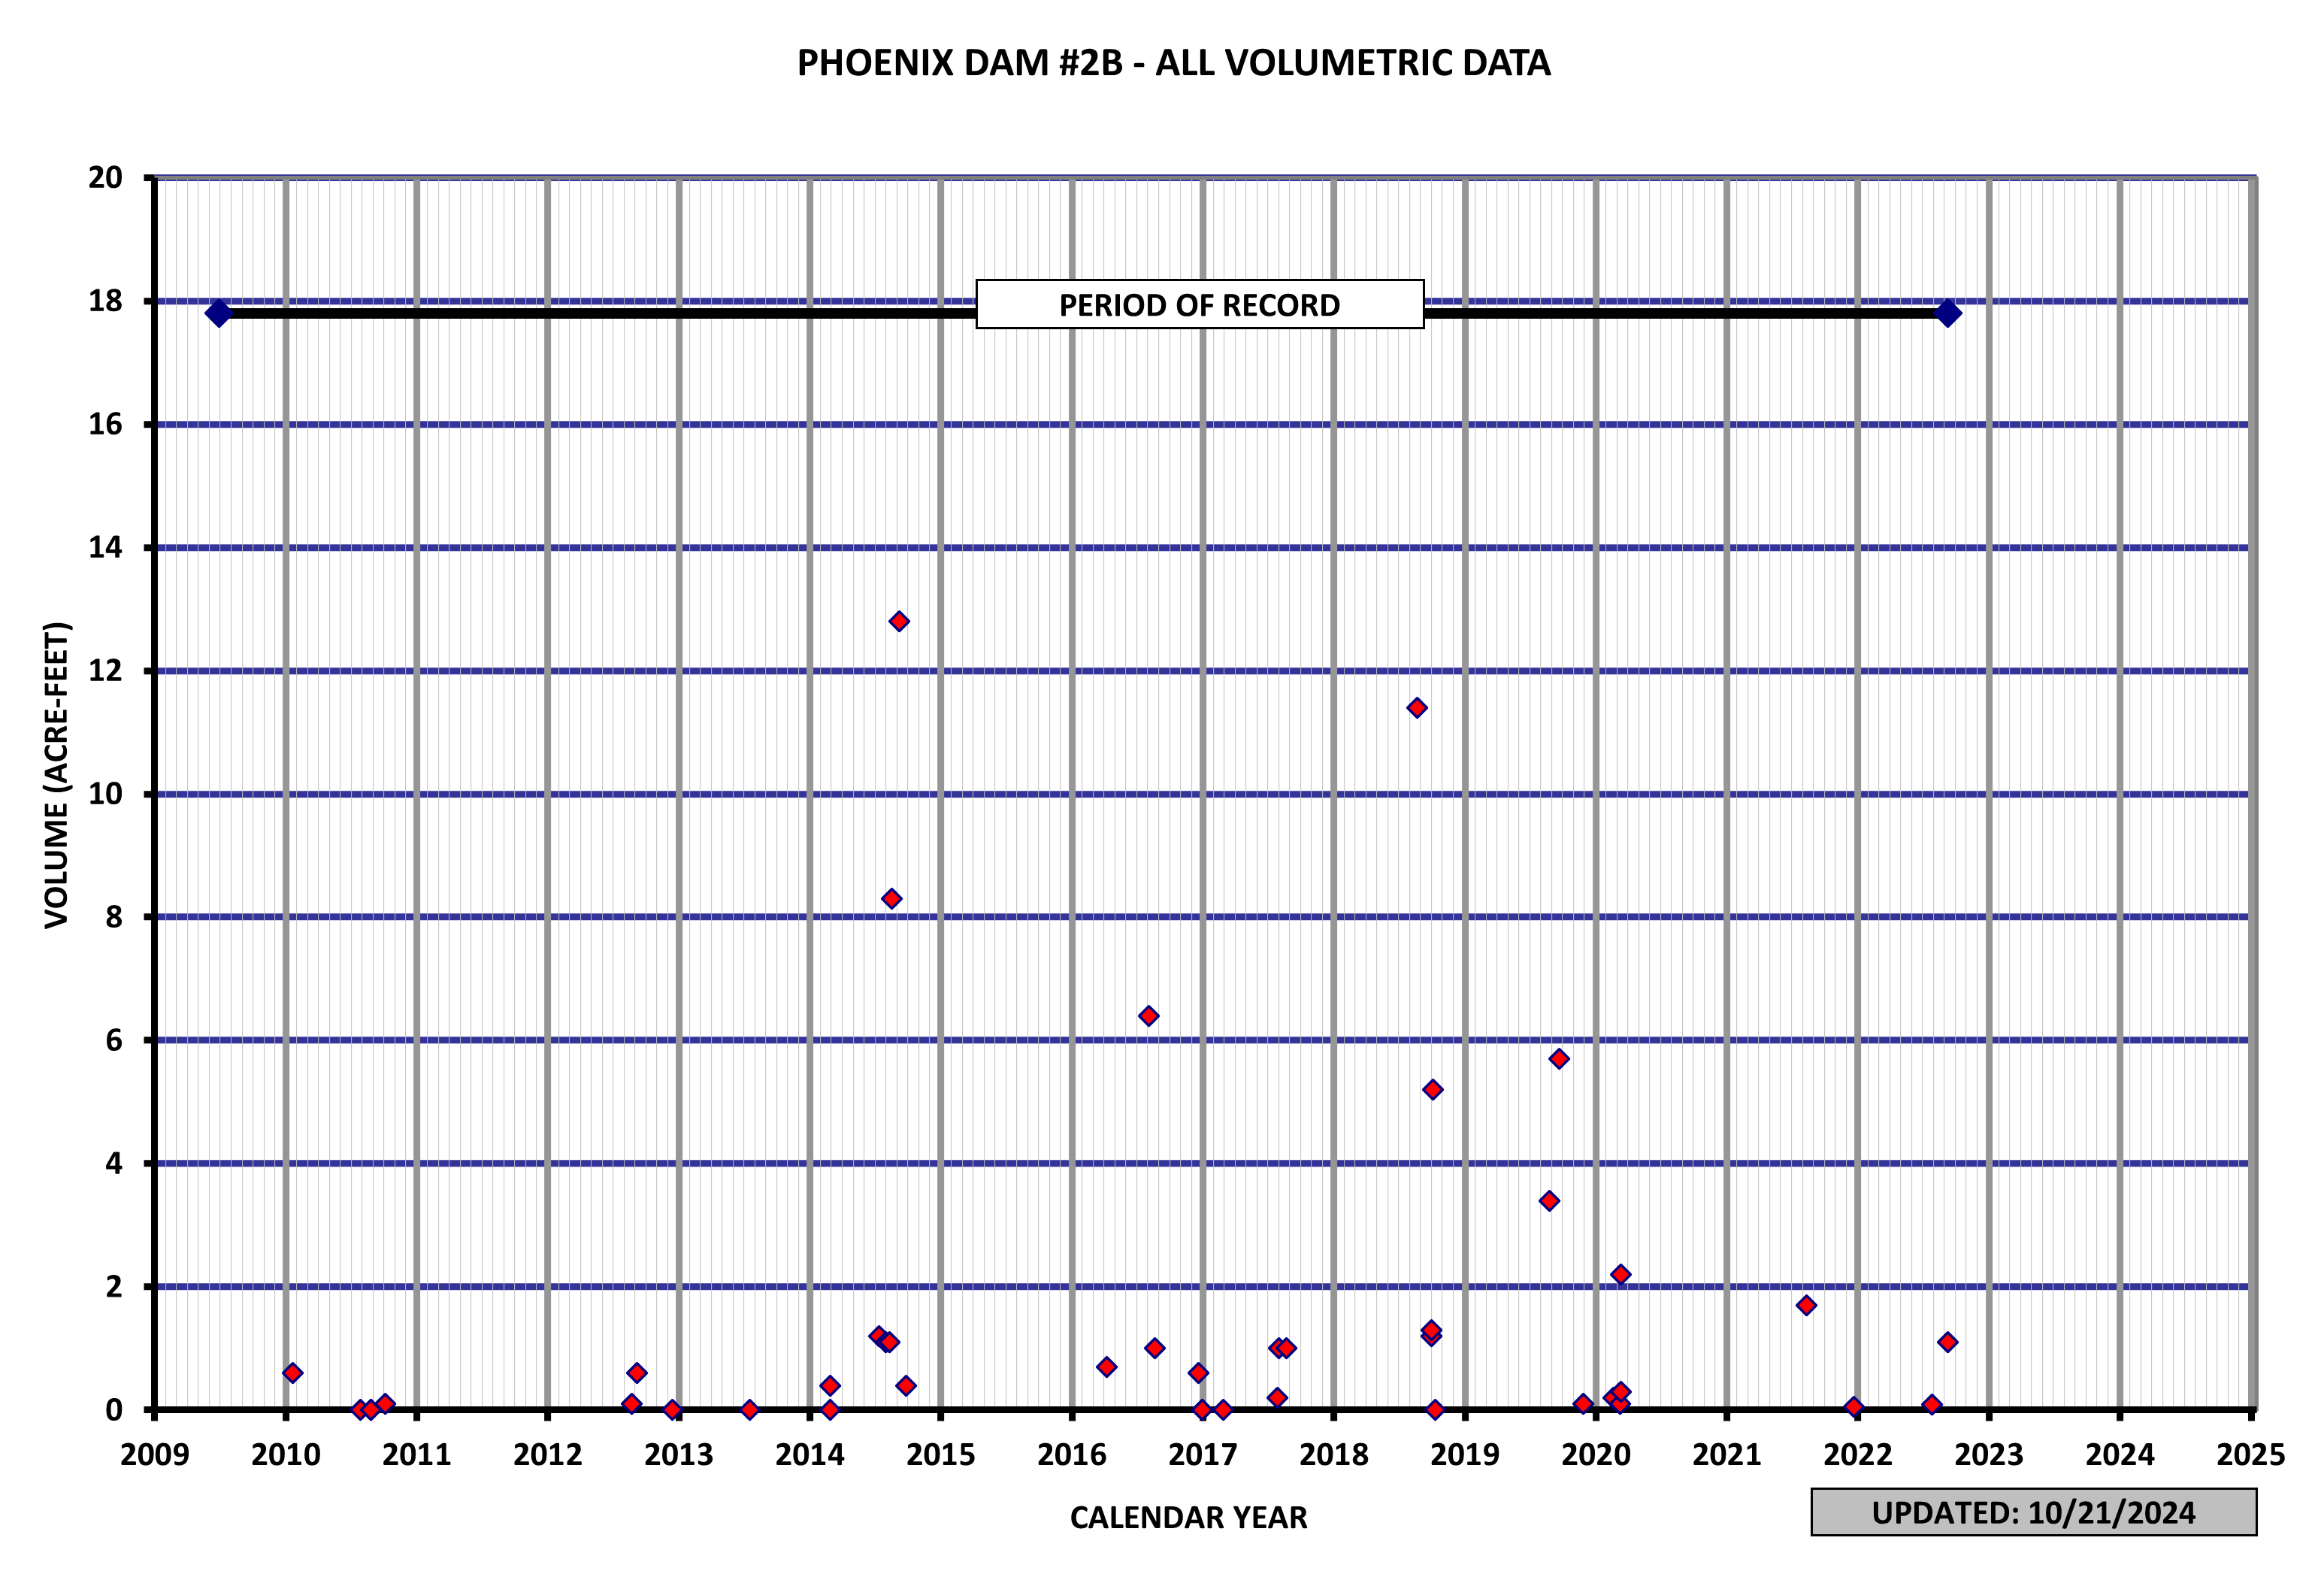This screenshot has width=2324, height=1577.
Task: Click the 2016 data point near 6.4 acre-feet
Action: tap(1148, 1015)
